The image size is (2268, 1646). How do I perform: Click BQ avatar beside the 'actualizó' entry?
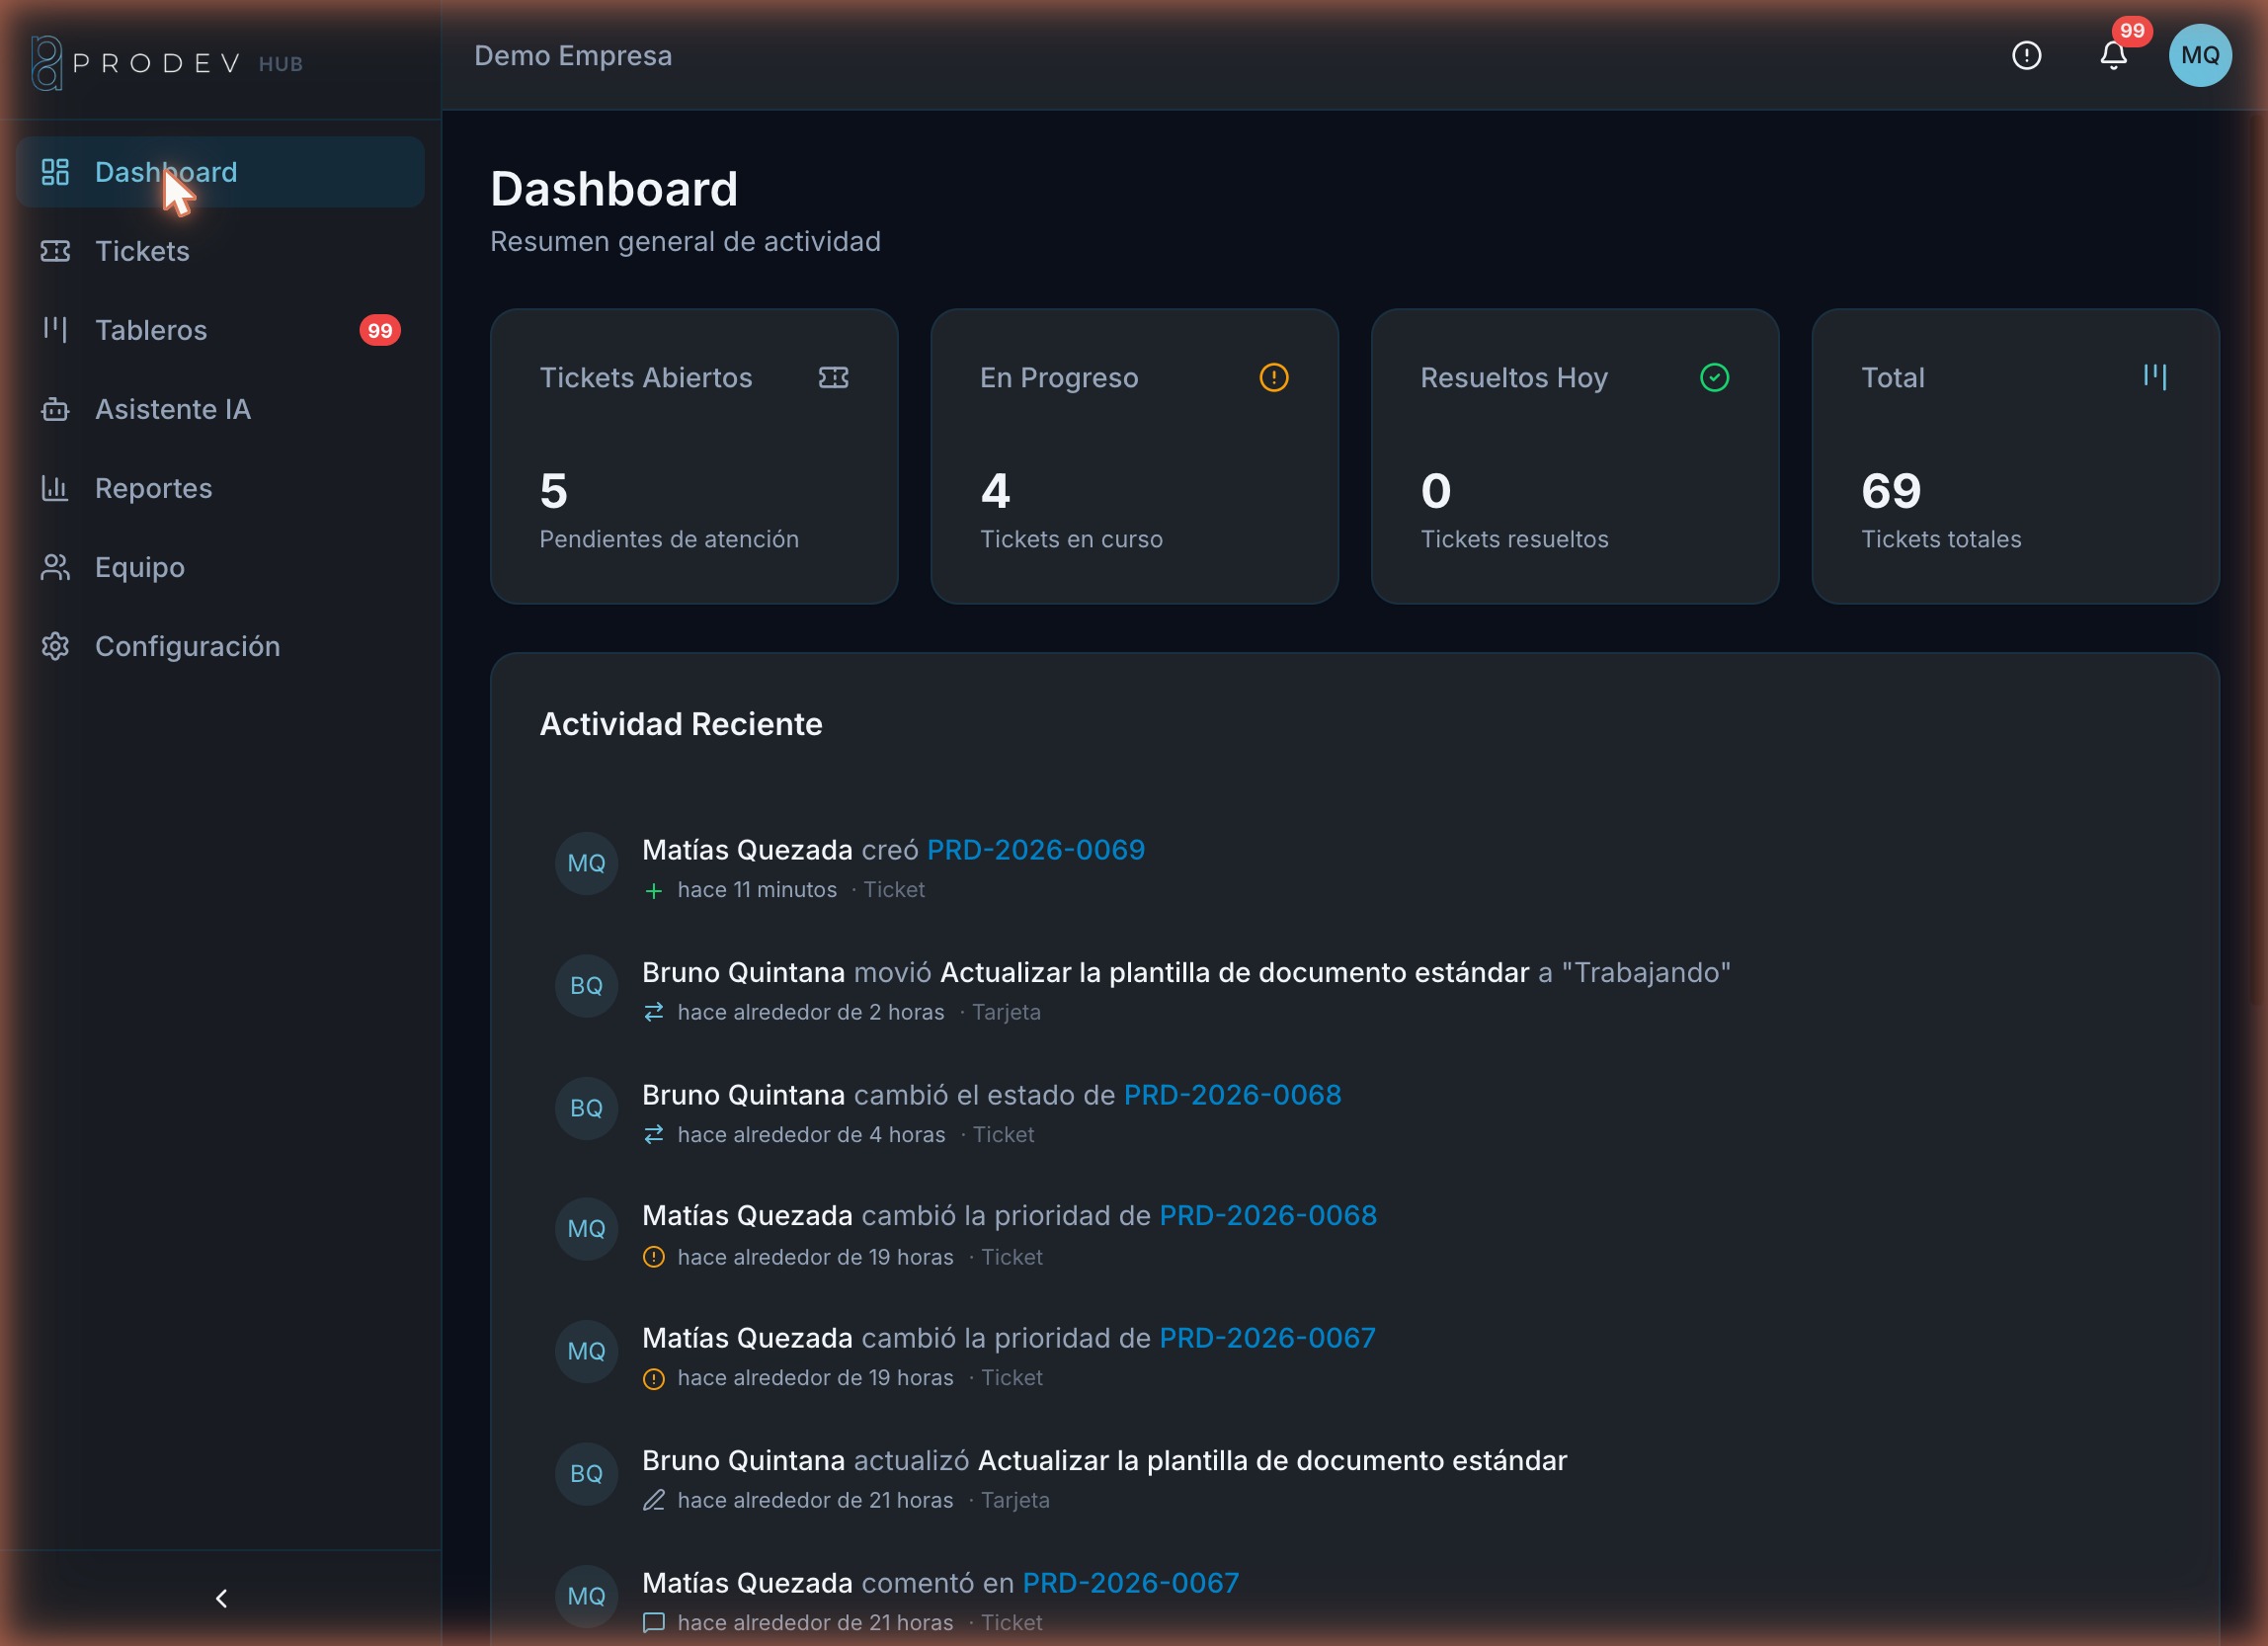tap(586, 1474)
